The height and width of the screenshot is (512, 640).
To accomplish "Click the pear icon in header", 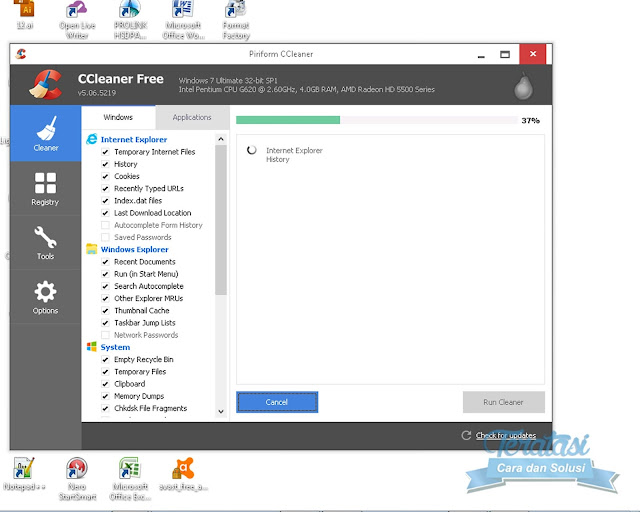I will [523, 86].
